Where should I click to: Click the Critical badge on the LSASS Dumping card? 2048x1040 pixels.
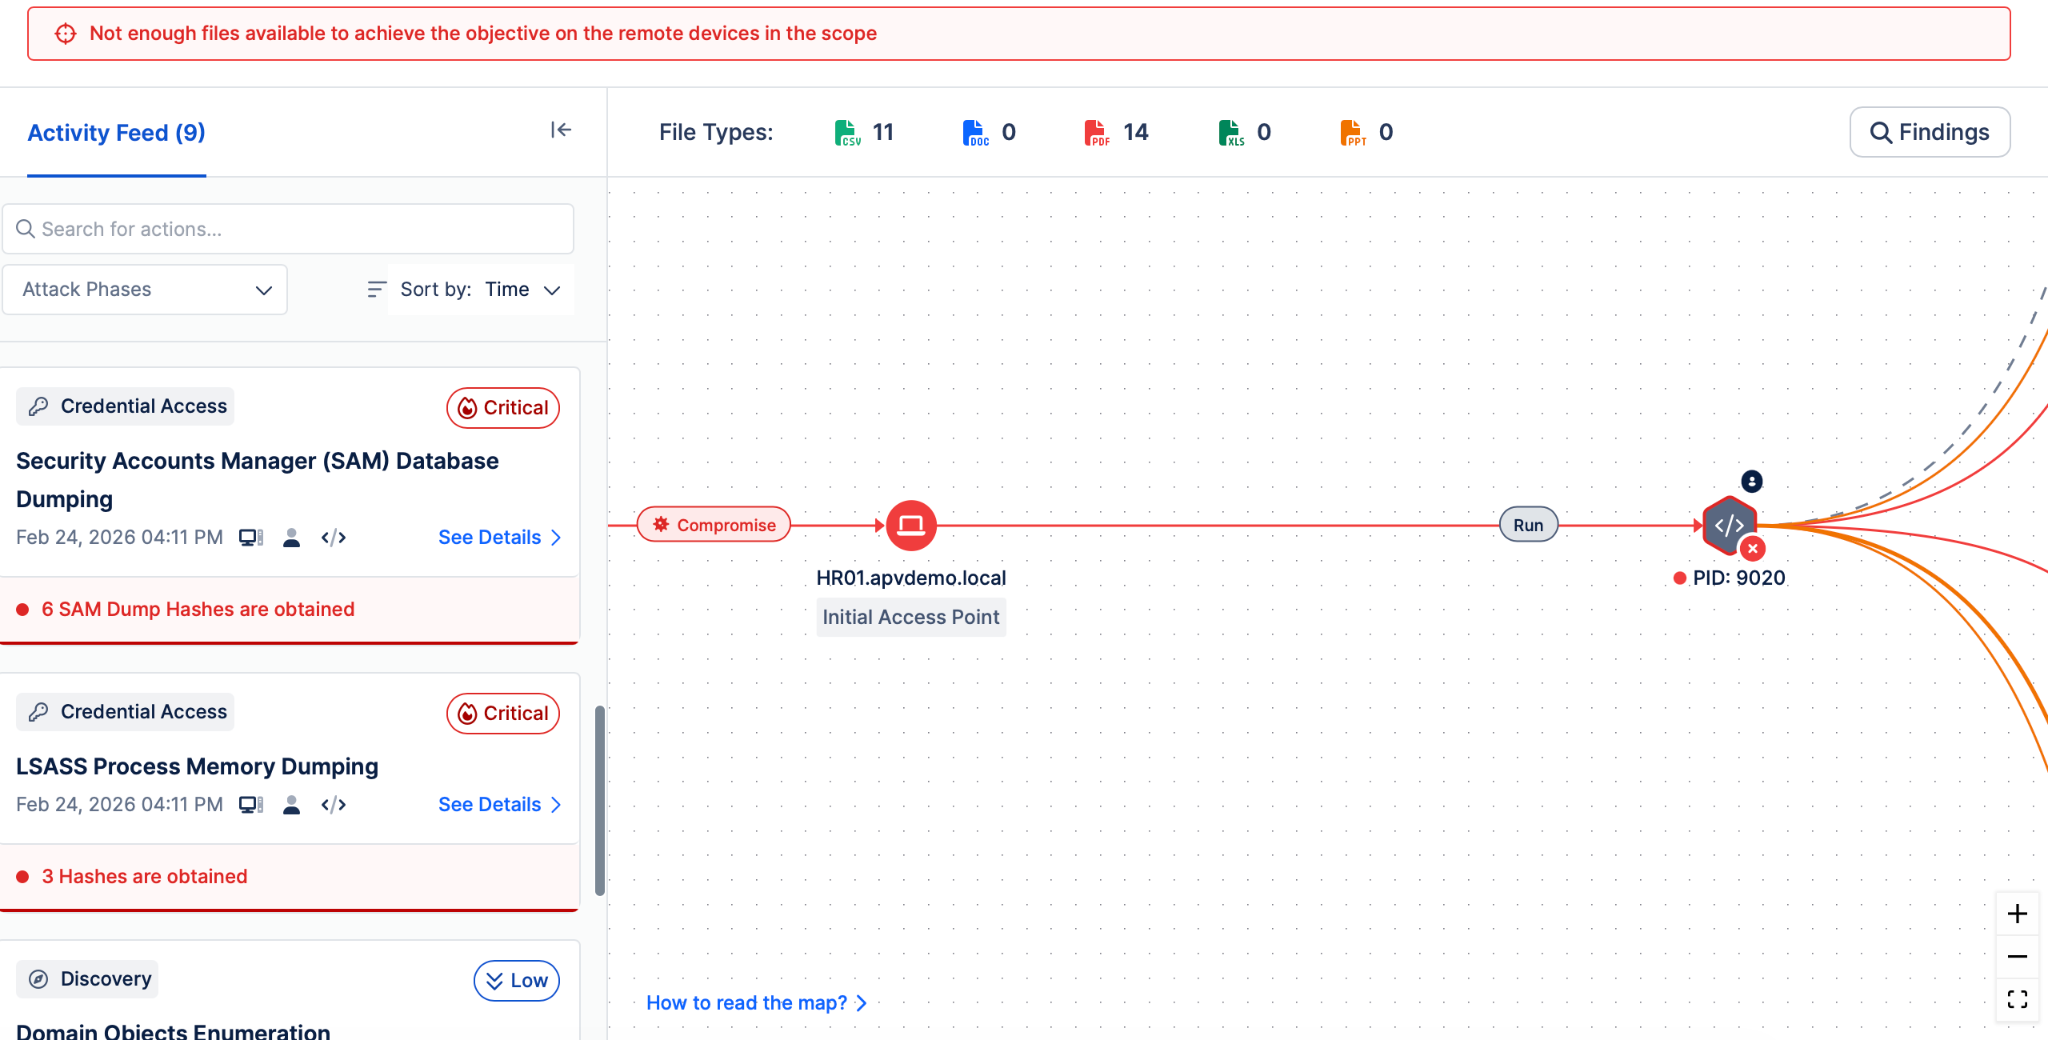503,714
